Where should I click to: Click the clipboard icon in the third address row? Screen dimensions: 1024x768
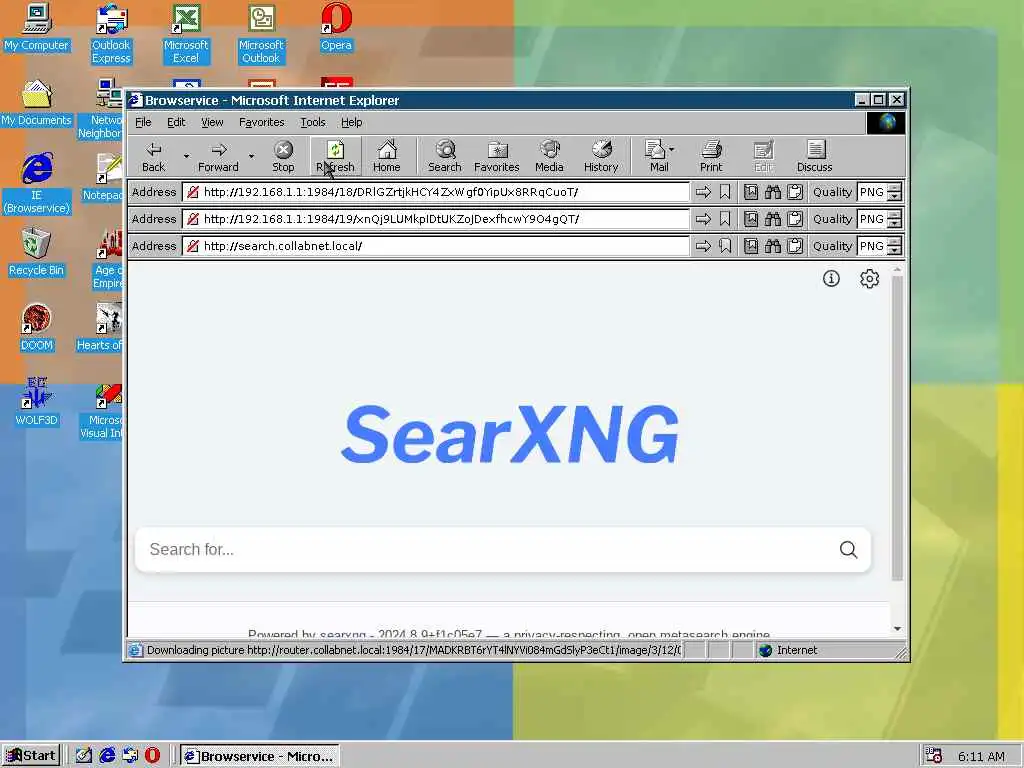point(795,246)
